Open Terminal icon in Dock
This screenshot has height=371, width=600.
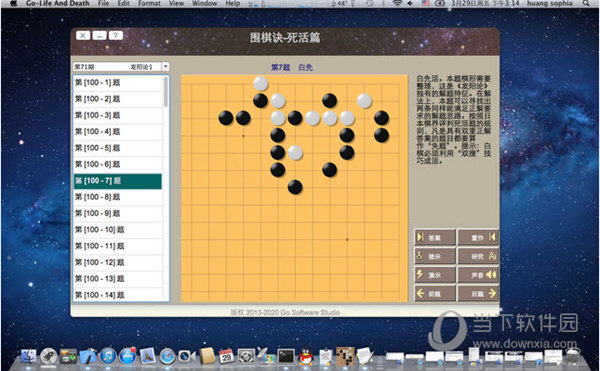(x=286, y=356)
